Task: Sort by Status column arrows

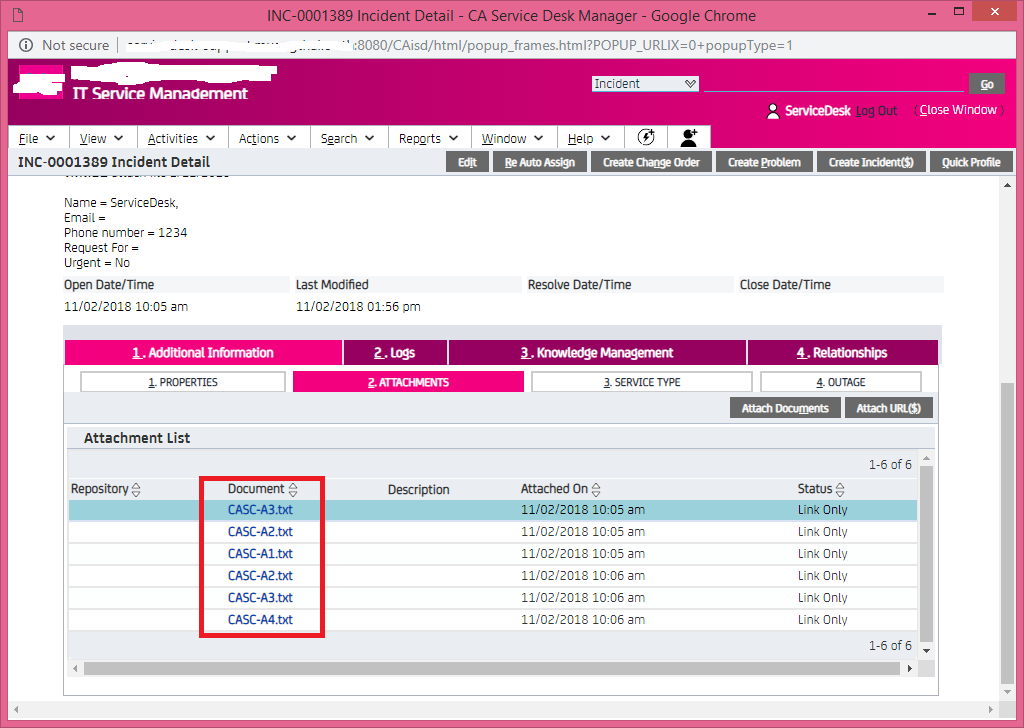Action: [x=840, y=489]
